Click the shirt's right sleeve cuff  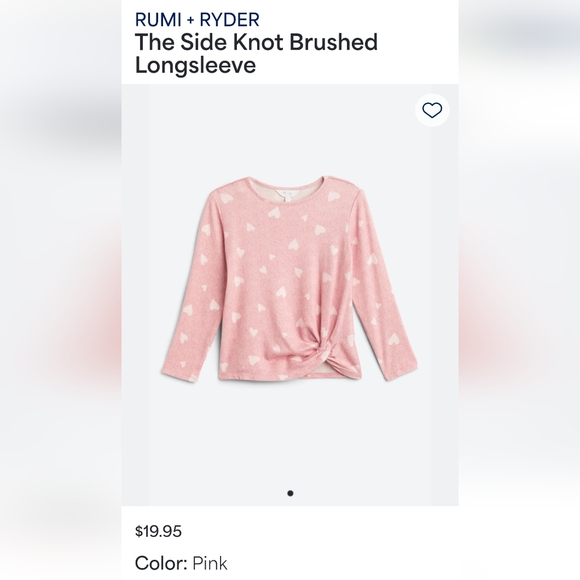click(401, 371)
